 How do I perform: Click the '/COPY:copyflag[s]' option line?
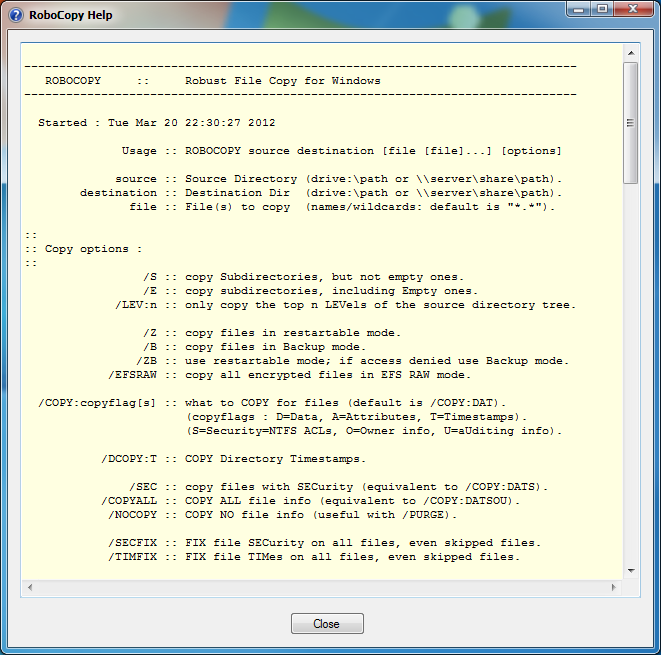pos(272,403)
